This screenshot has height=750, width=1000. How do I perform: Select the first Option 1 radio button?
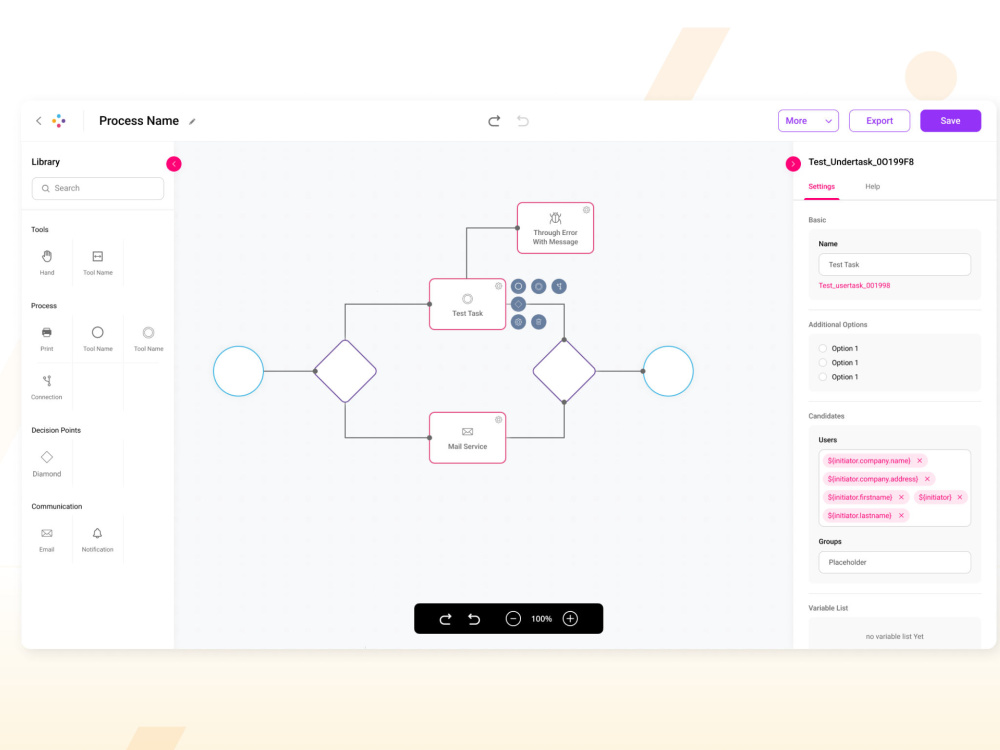pos(823,348)
